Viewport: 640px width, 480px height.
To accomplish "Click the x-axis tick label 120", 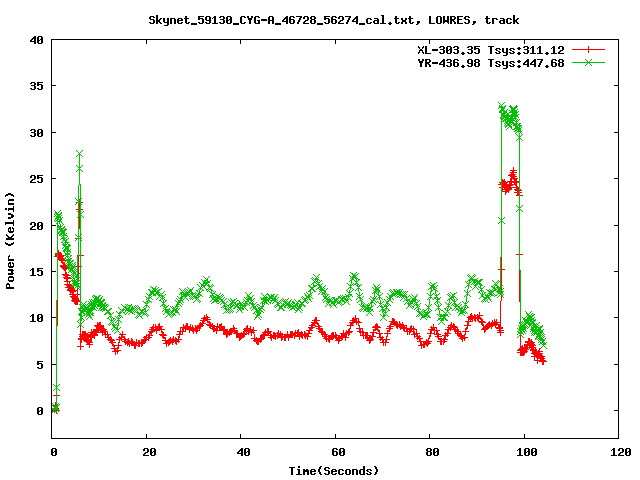I will (620, 452).
